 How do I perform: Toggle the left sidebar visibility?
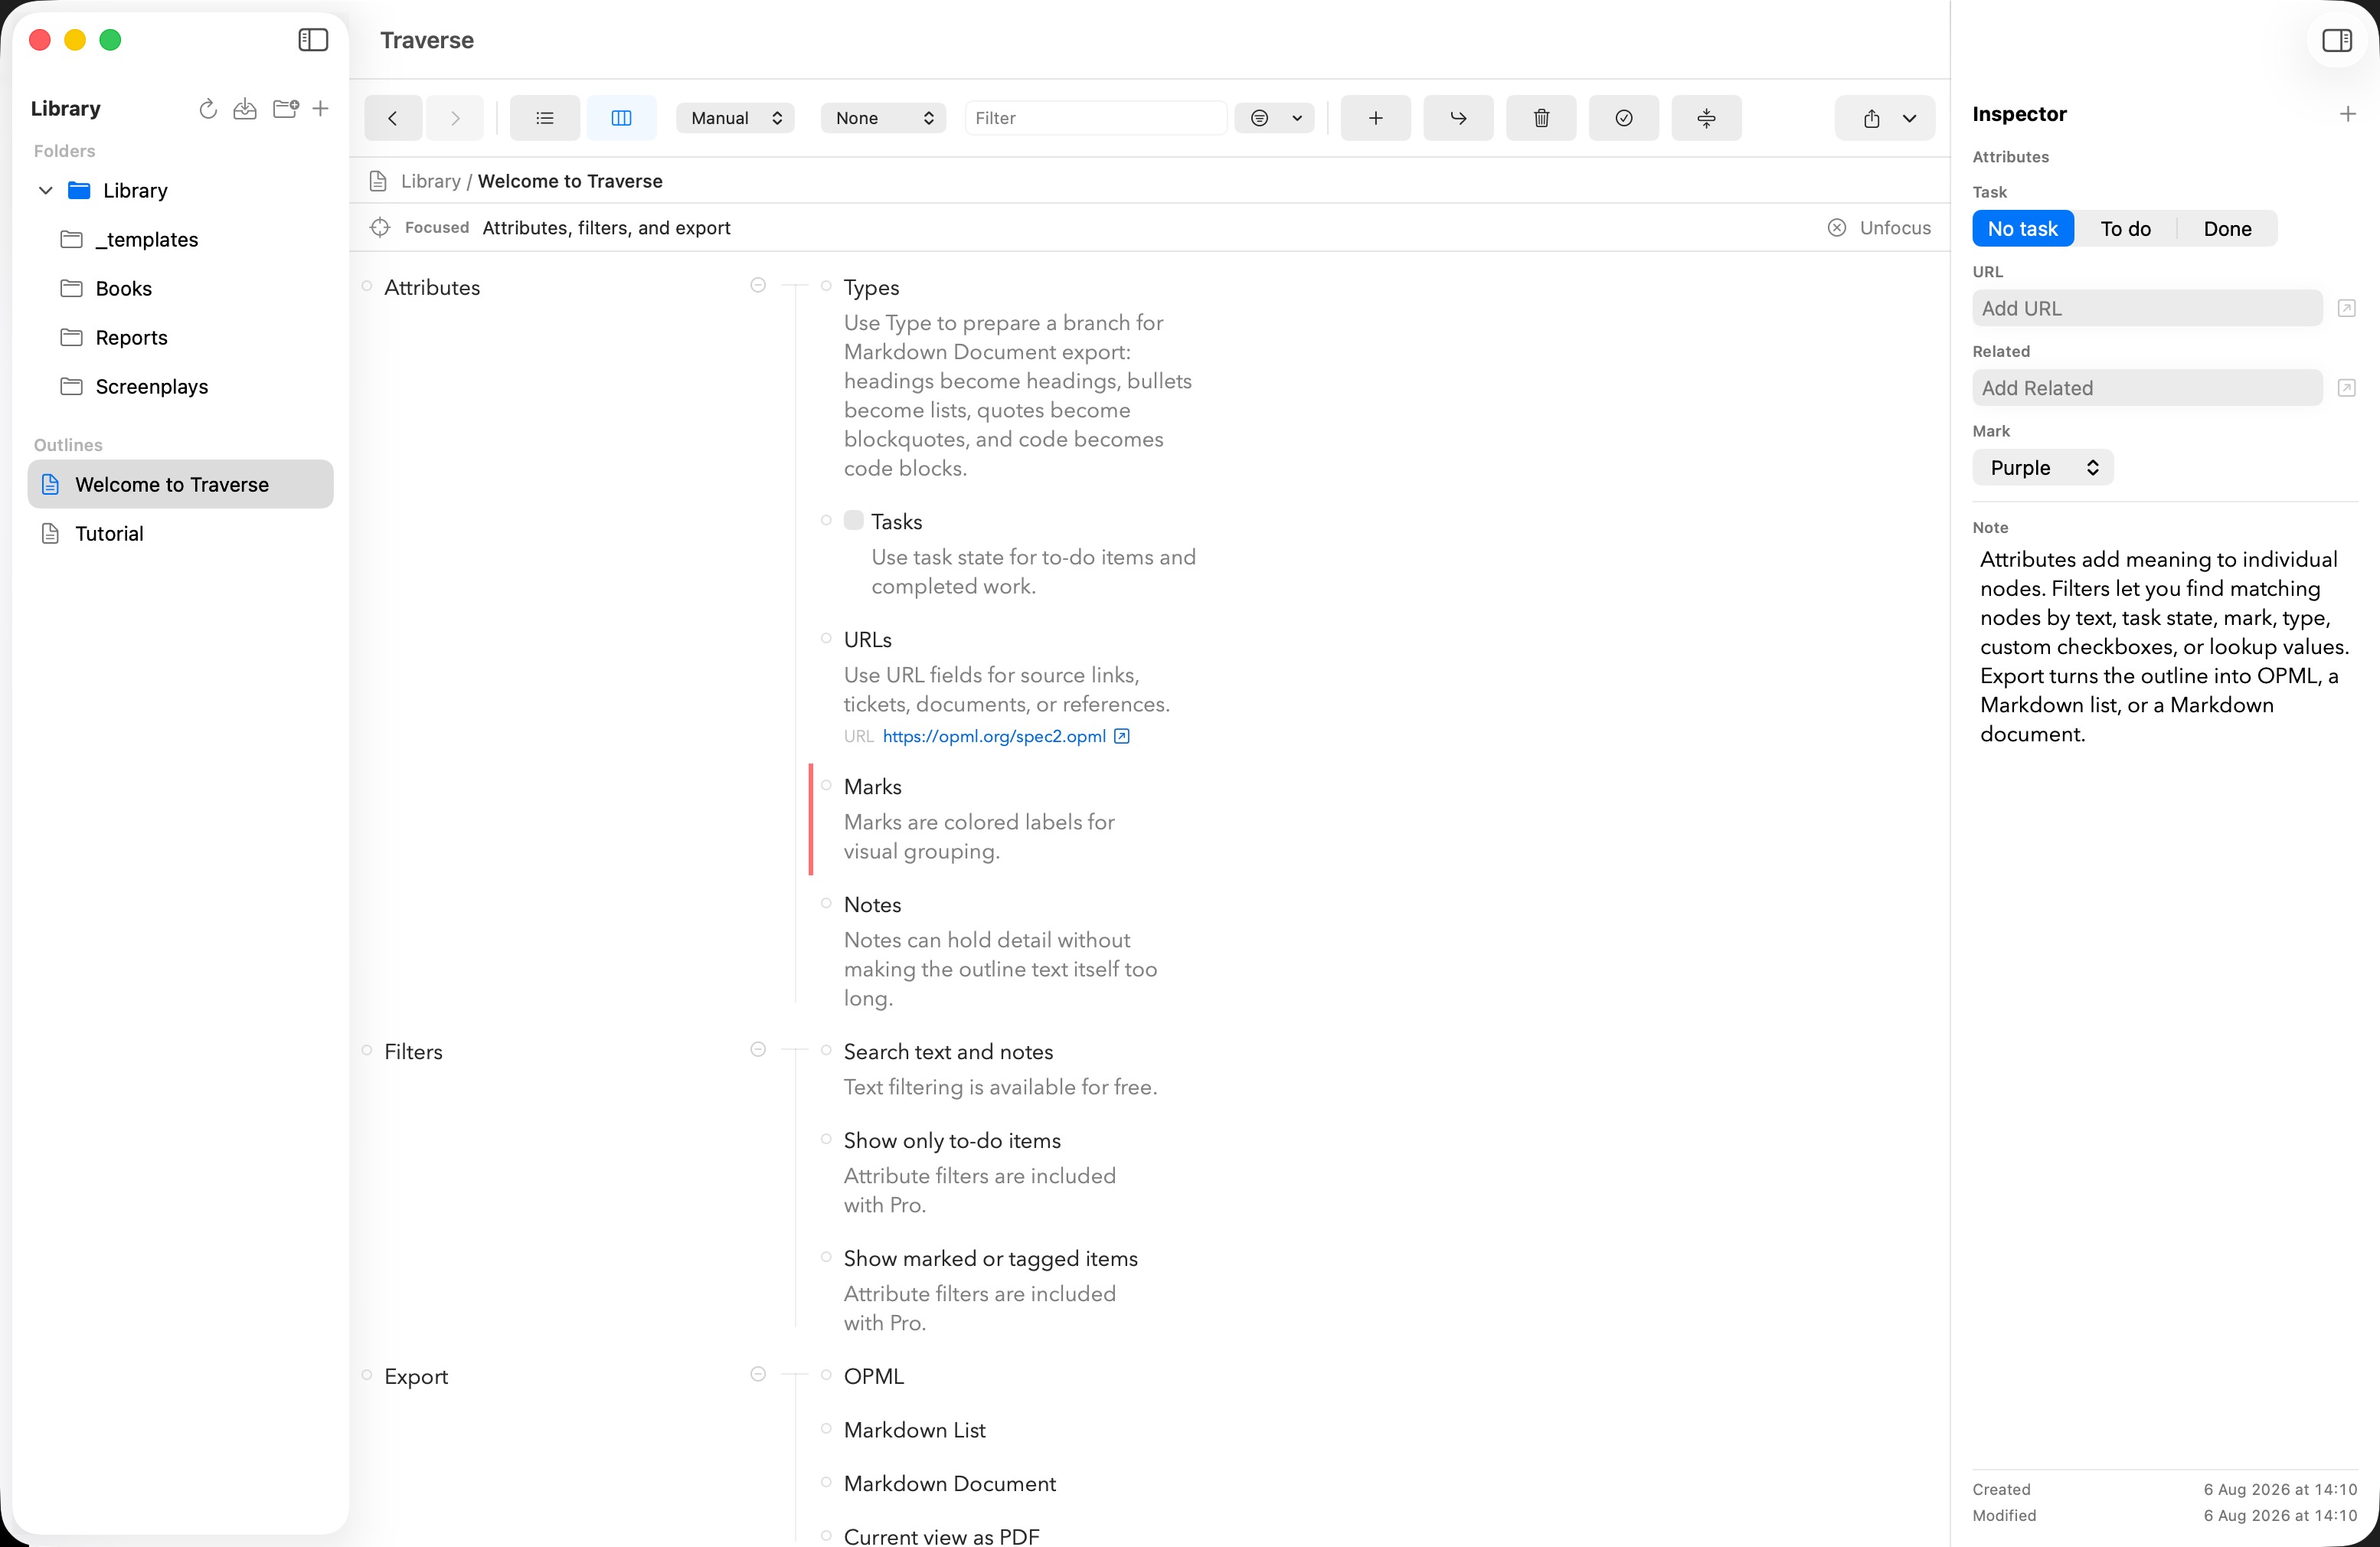(313, 40)
